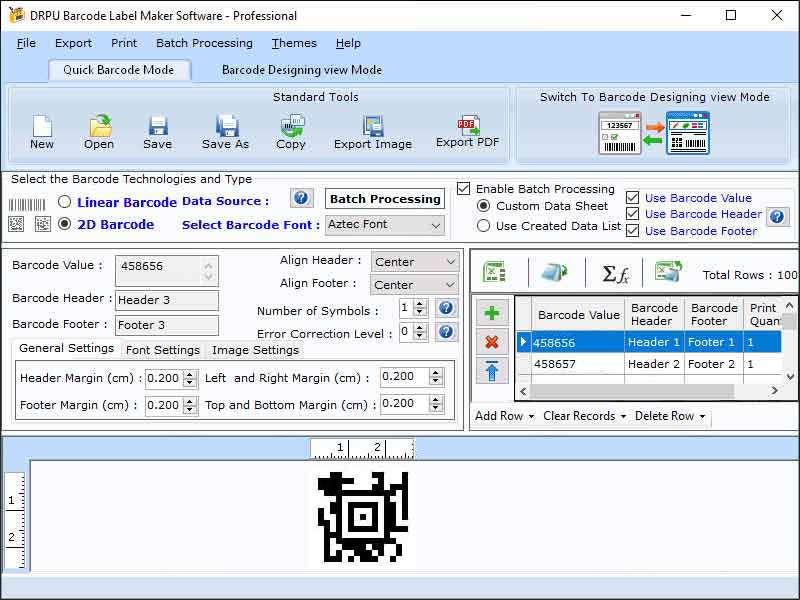
Task: Export the barcode as an image
Action: [x=372, y=130]
